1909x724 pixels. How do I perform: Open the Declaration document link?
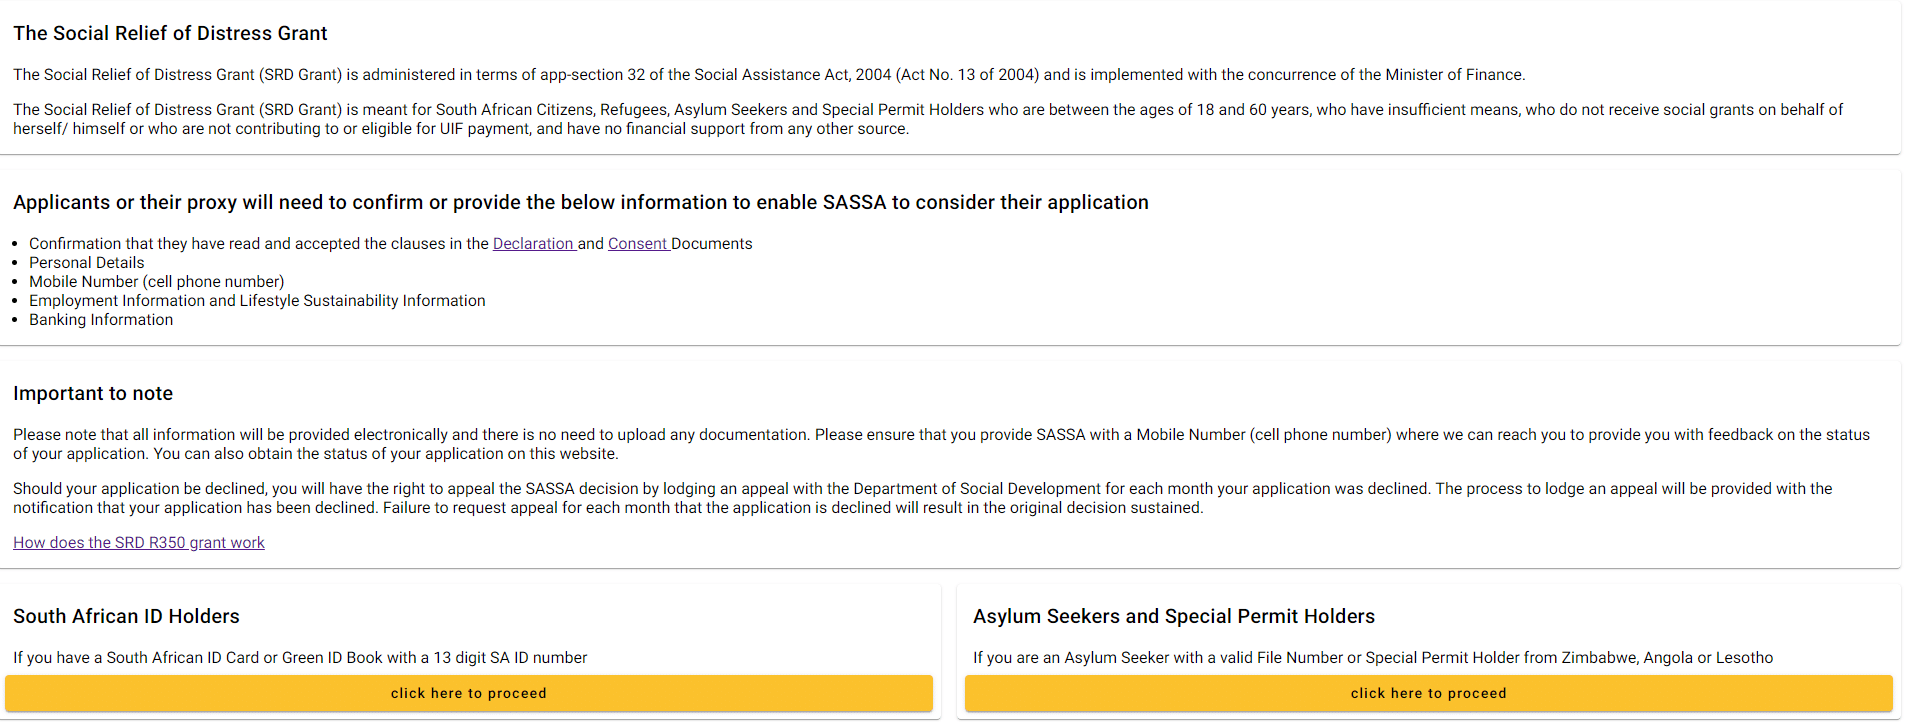click(533, 244)
